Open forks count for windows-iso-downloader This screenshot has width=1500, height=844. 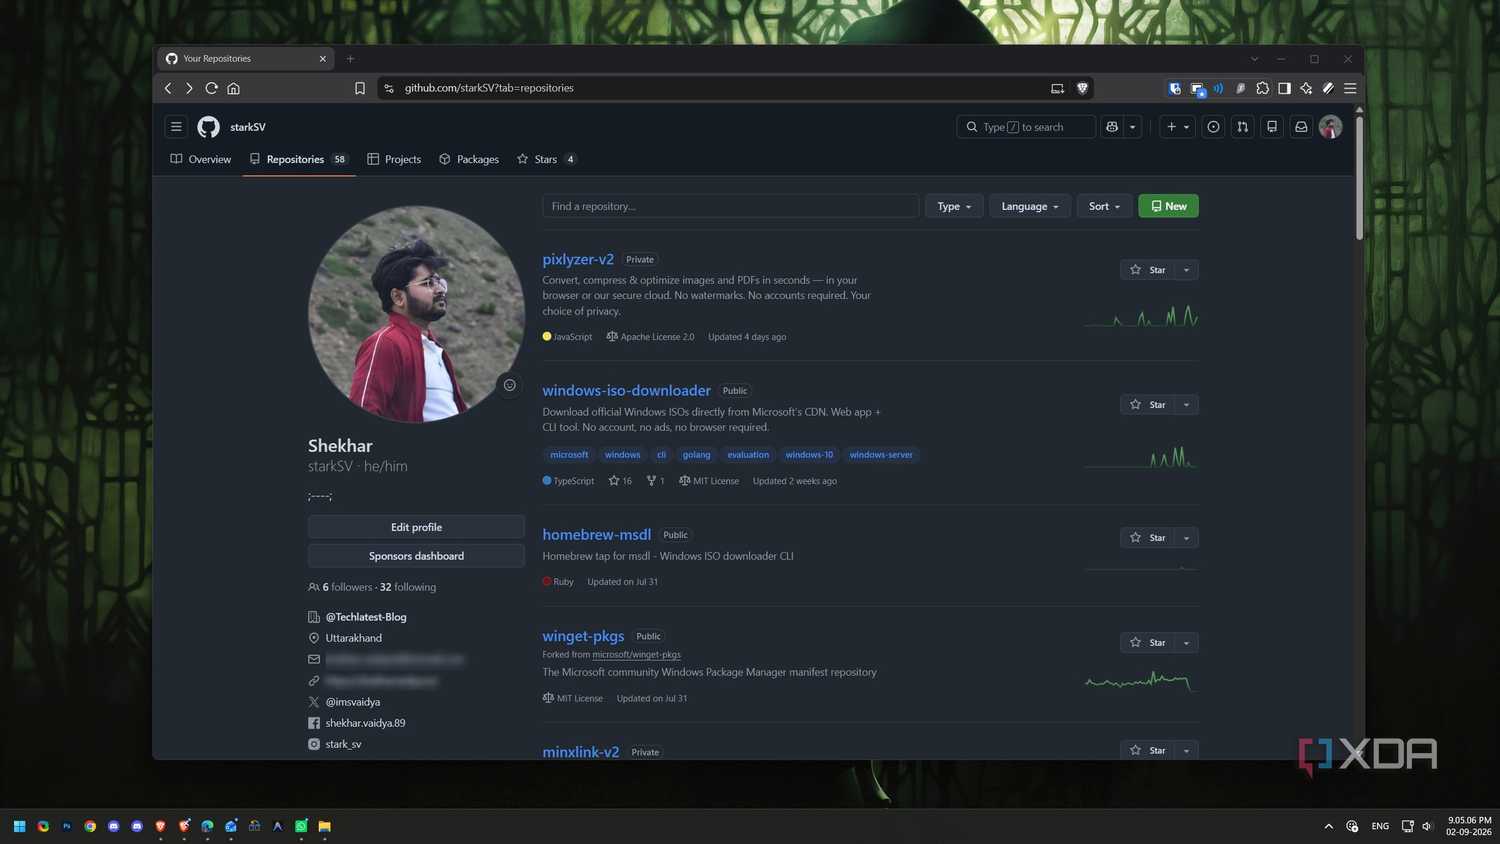point(655,481)
